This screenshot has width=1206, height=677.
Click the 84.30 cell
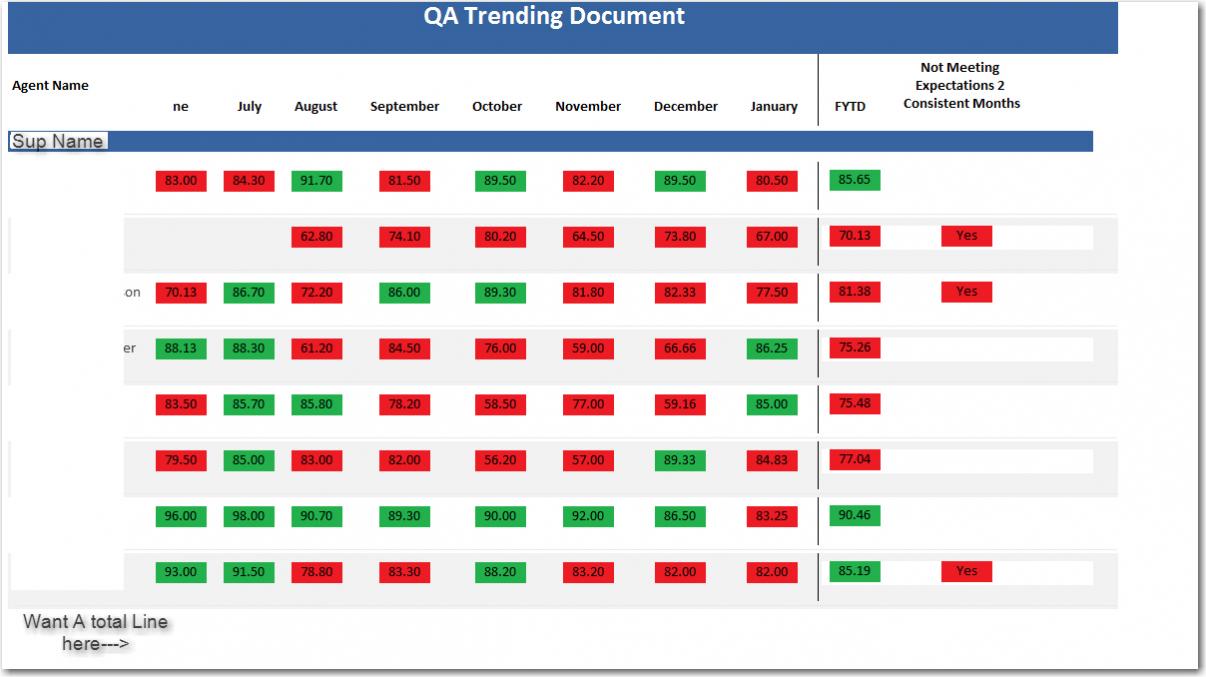249,181
